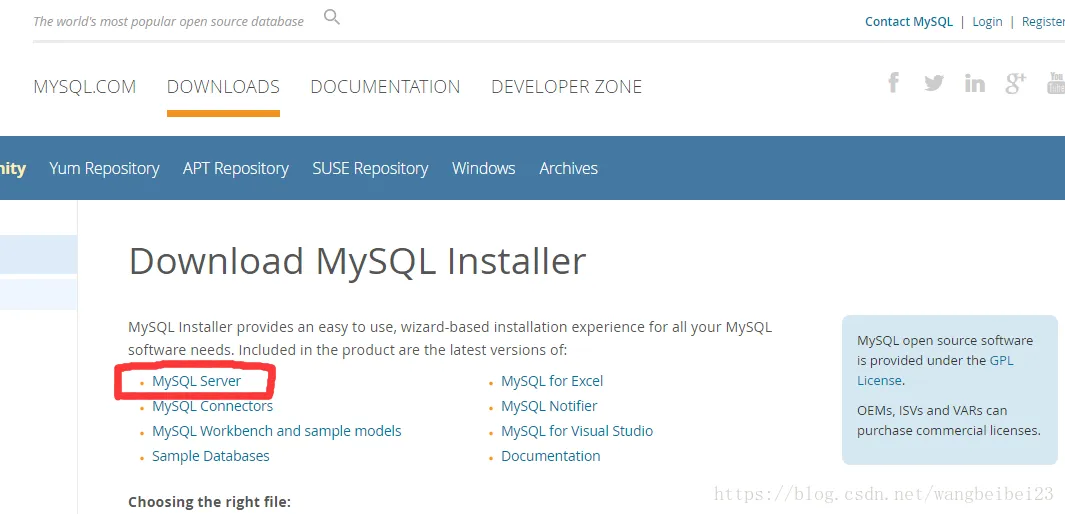1065x514 pixels.
Task: Click the Register link
Action: point(1043,22)
